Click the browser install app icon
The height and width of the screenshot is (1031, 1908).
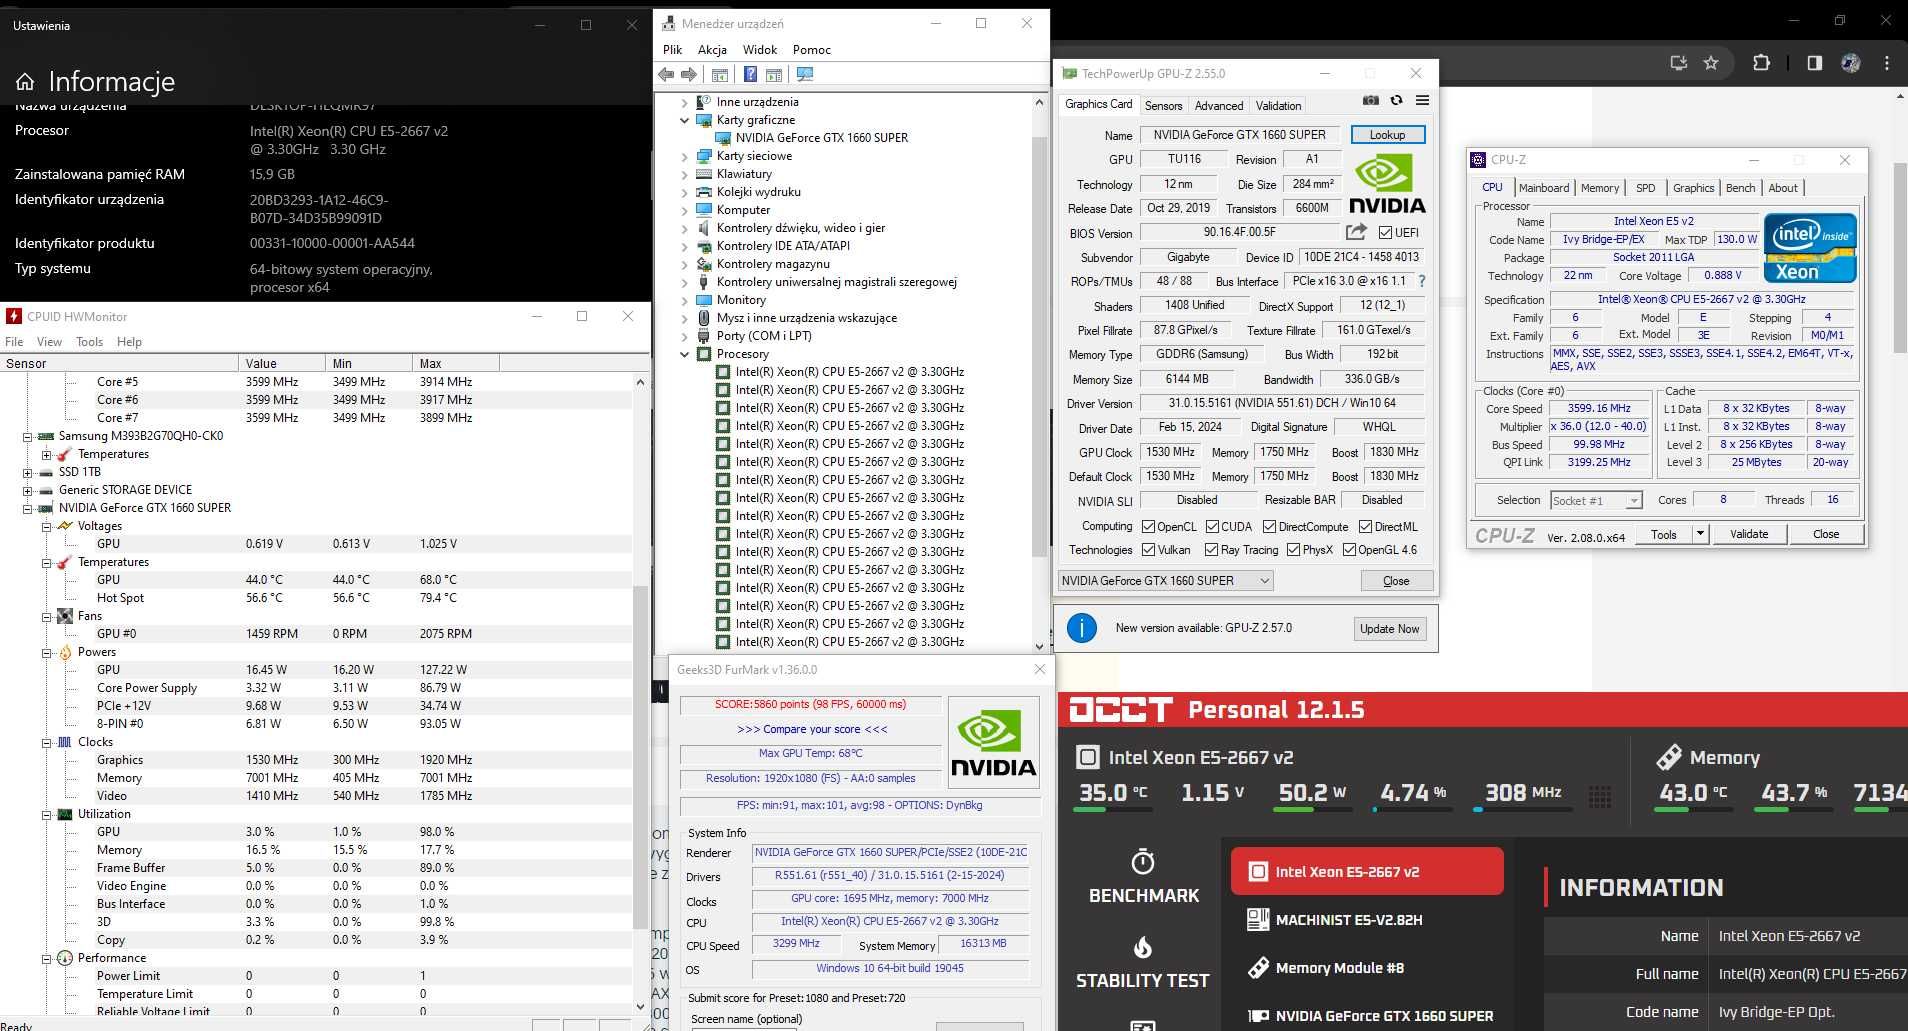click(x=1679, y=63)
